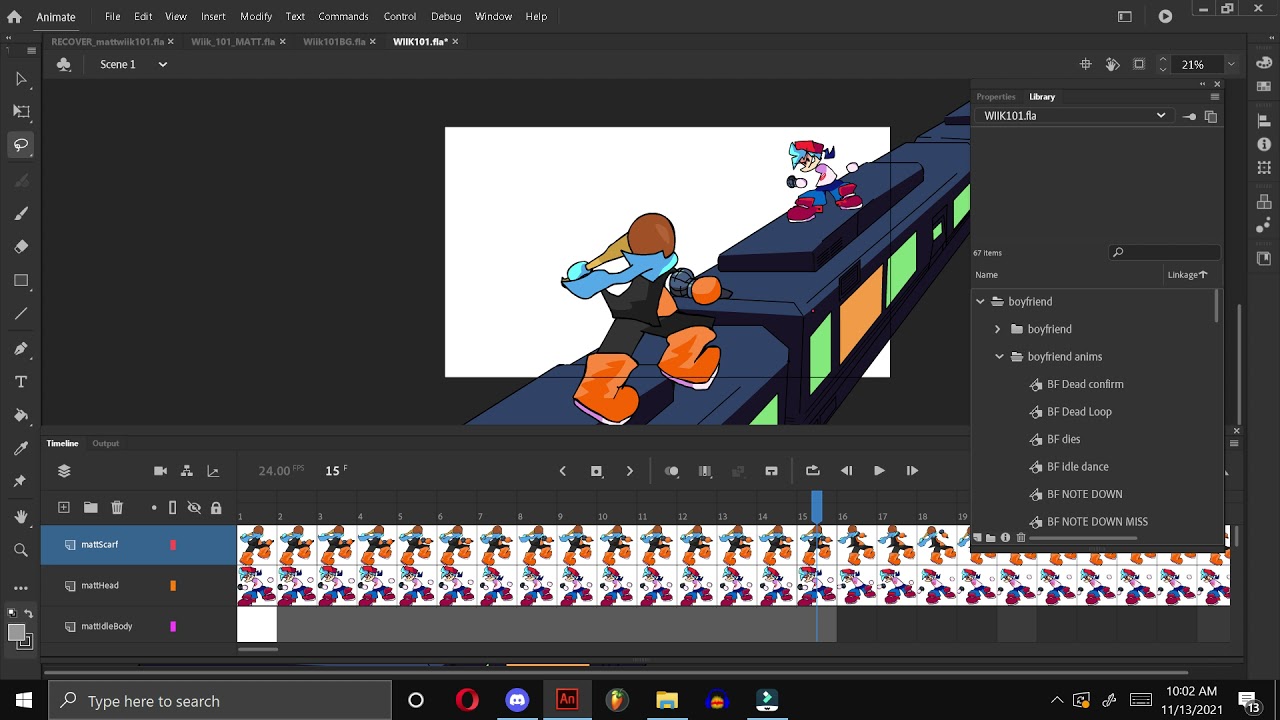Sort the library by Linkage column
The width and height of the screenshot is (1280, 720).
(1187, 275)
